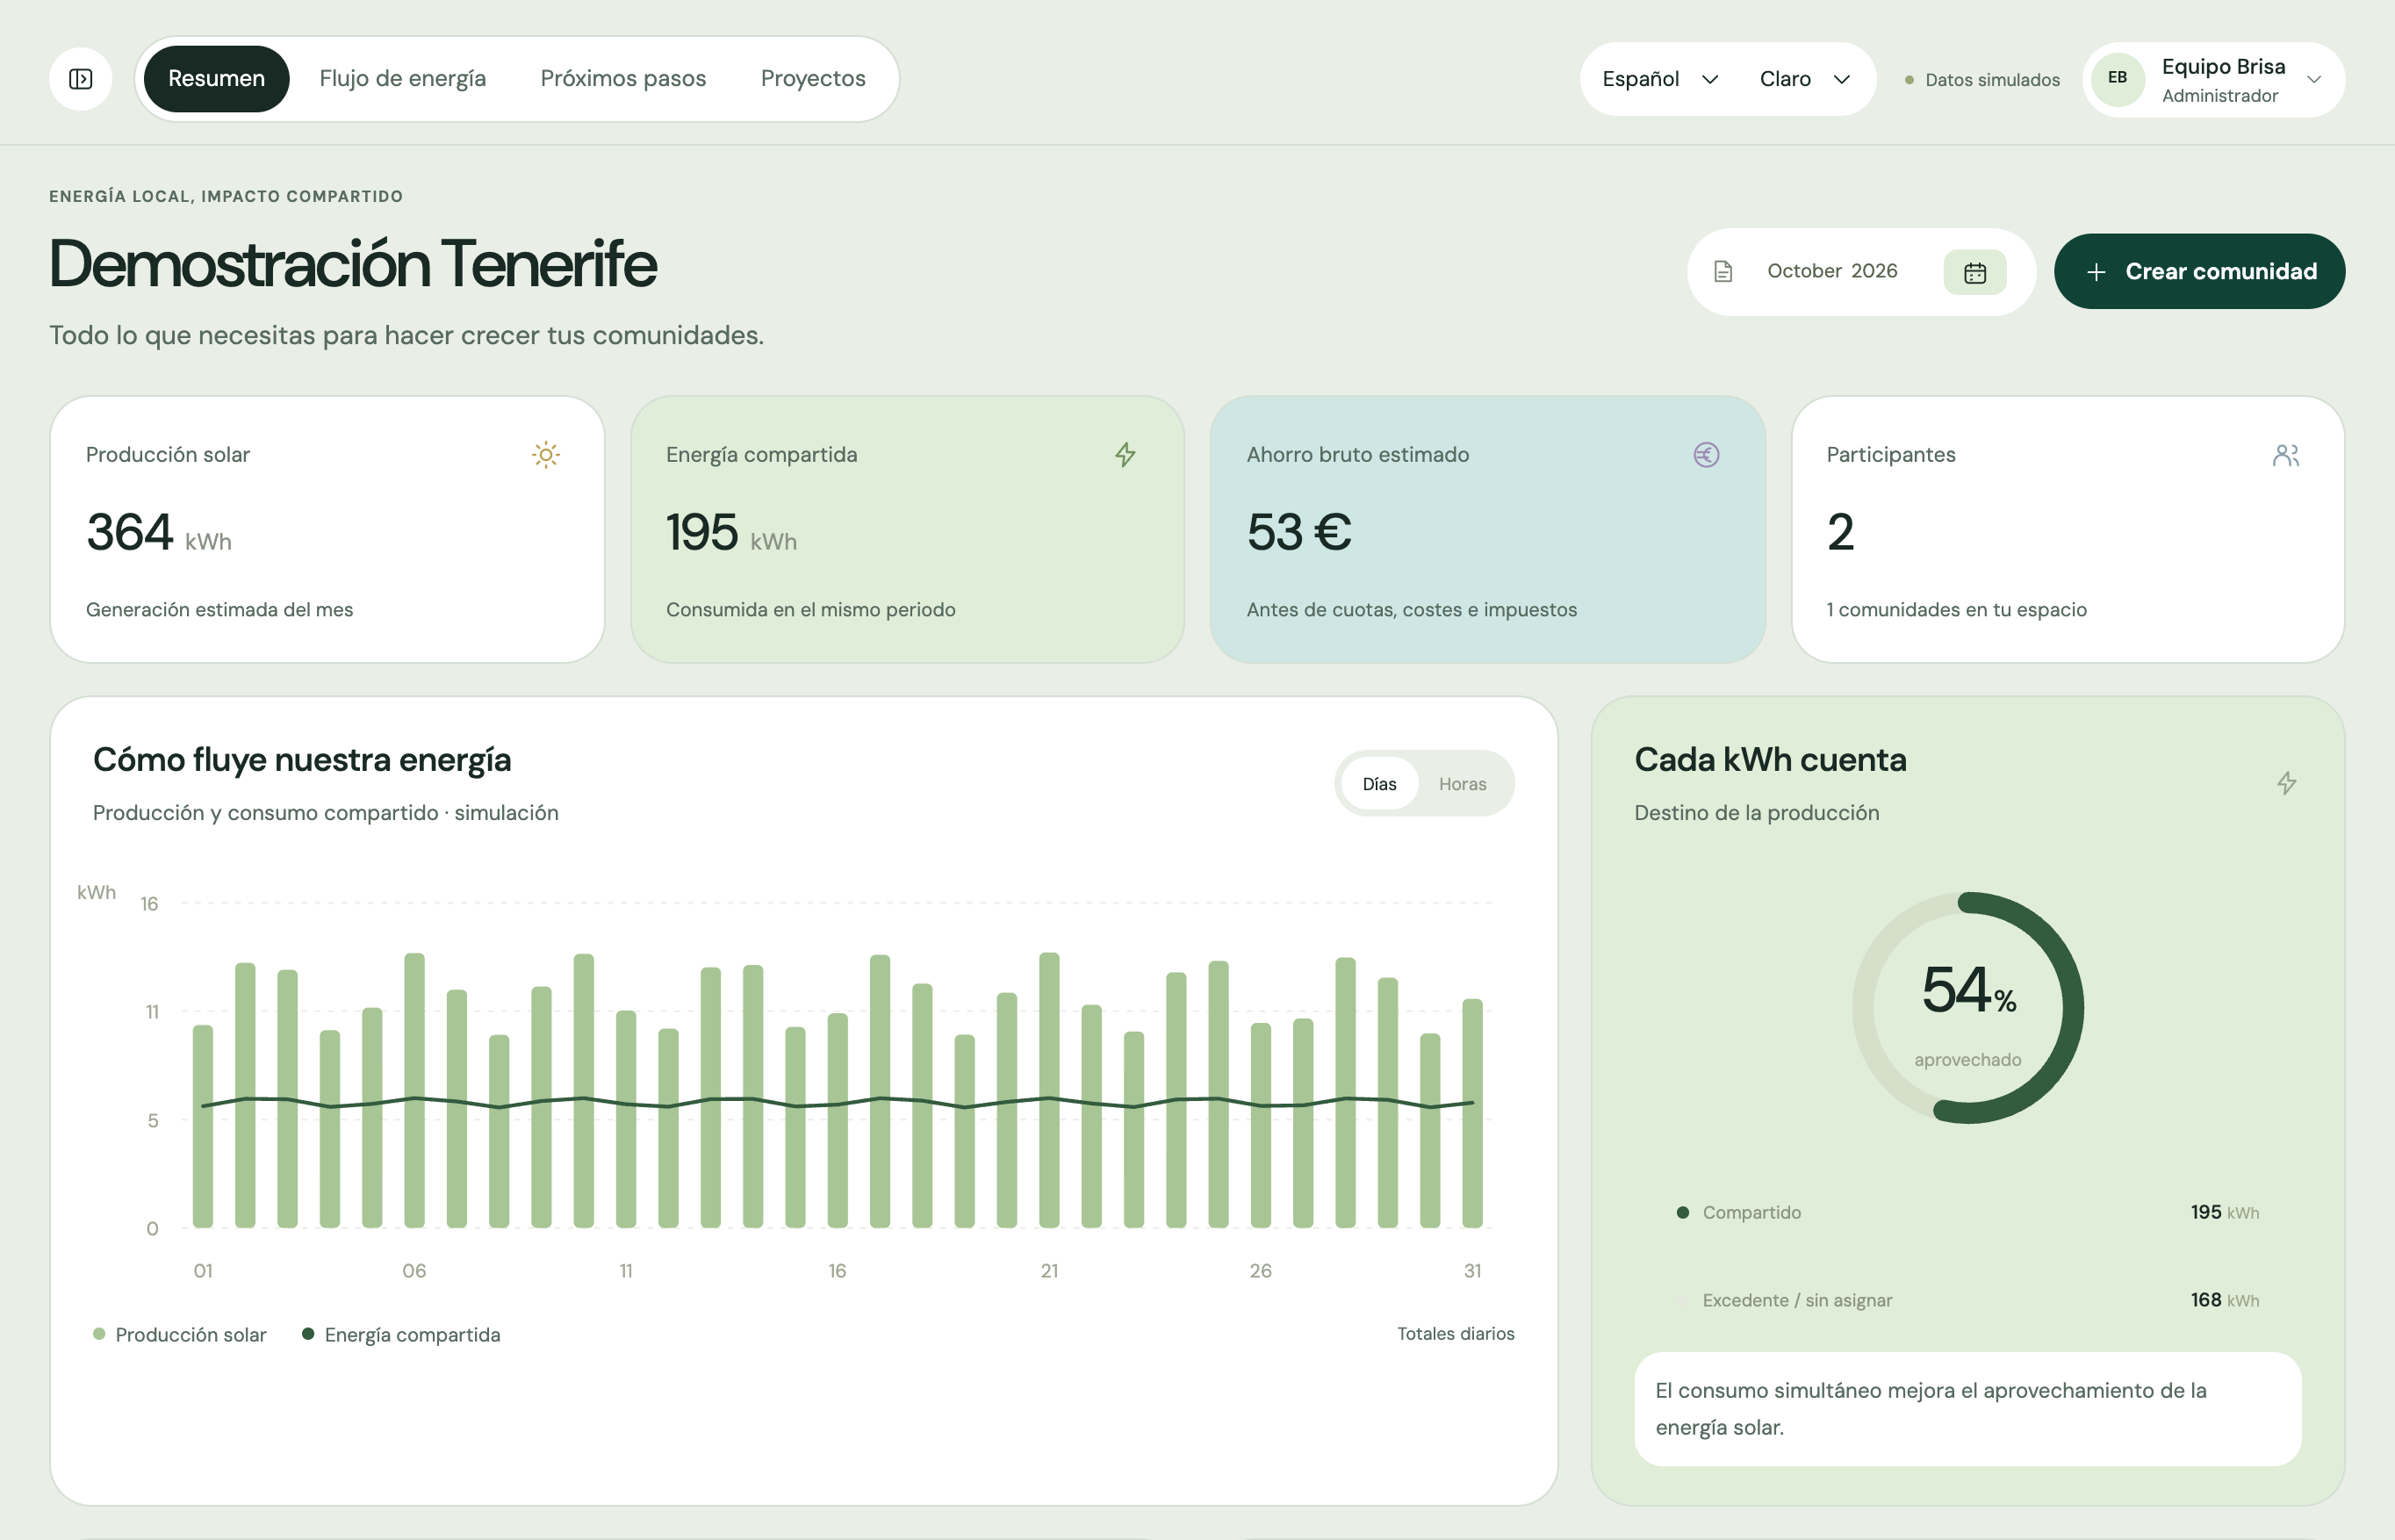Go to Flujo de energía tab
This screenshot has width=2395, height=1540.
[x=403, y=79]
